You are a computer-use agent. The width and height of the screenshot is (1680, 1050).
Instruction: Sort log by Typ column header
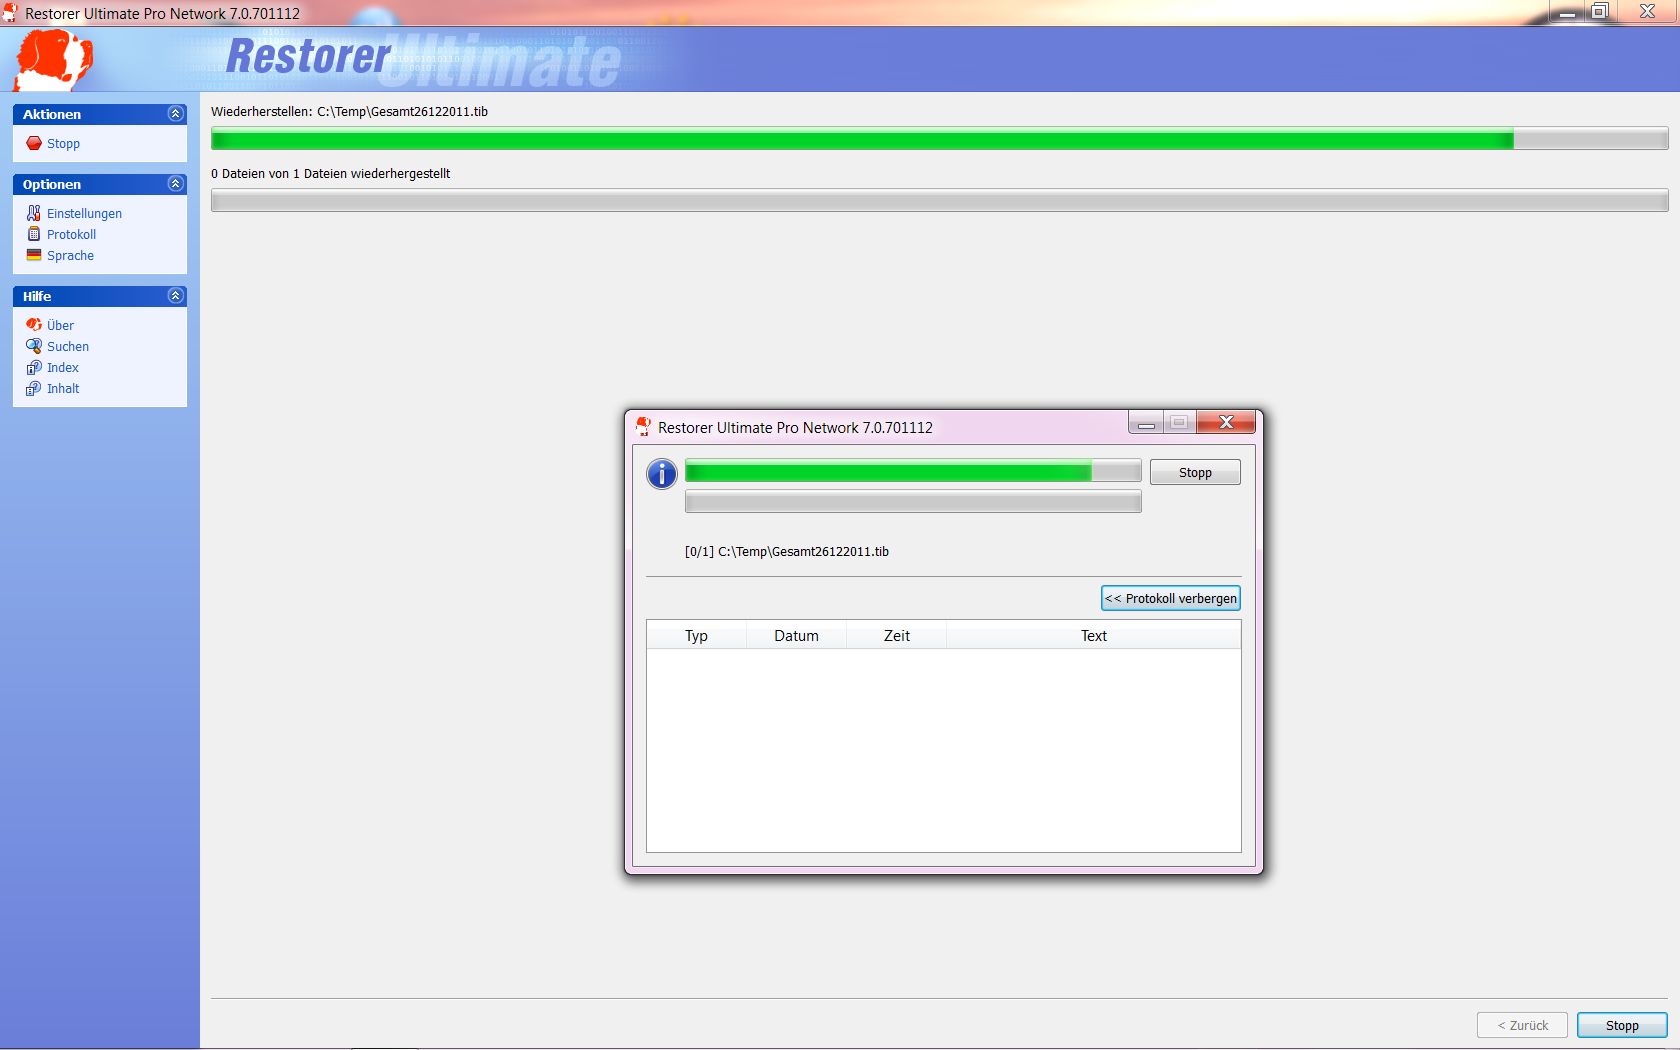click(x=696, y=635)
